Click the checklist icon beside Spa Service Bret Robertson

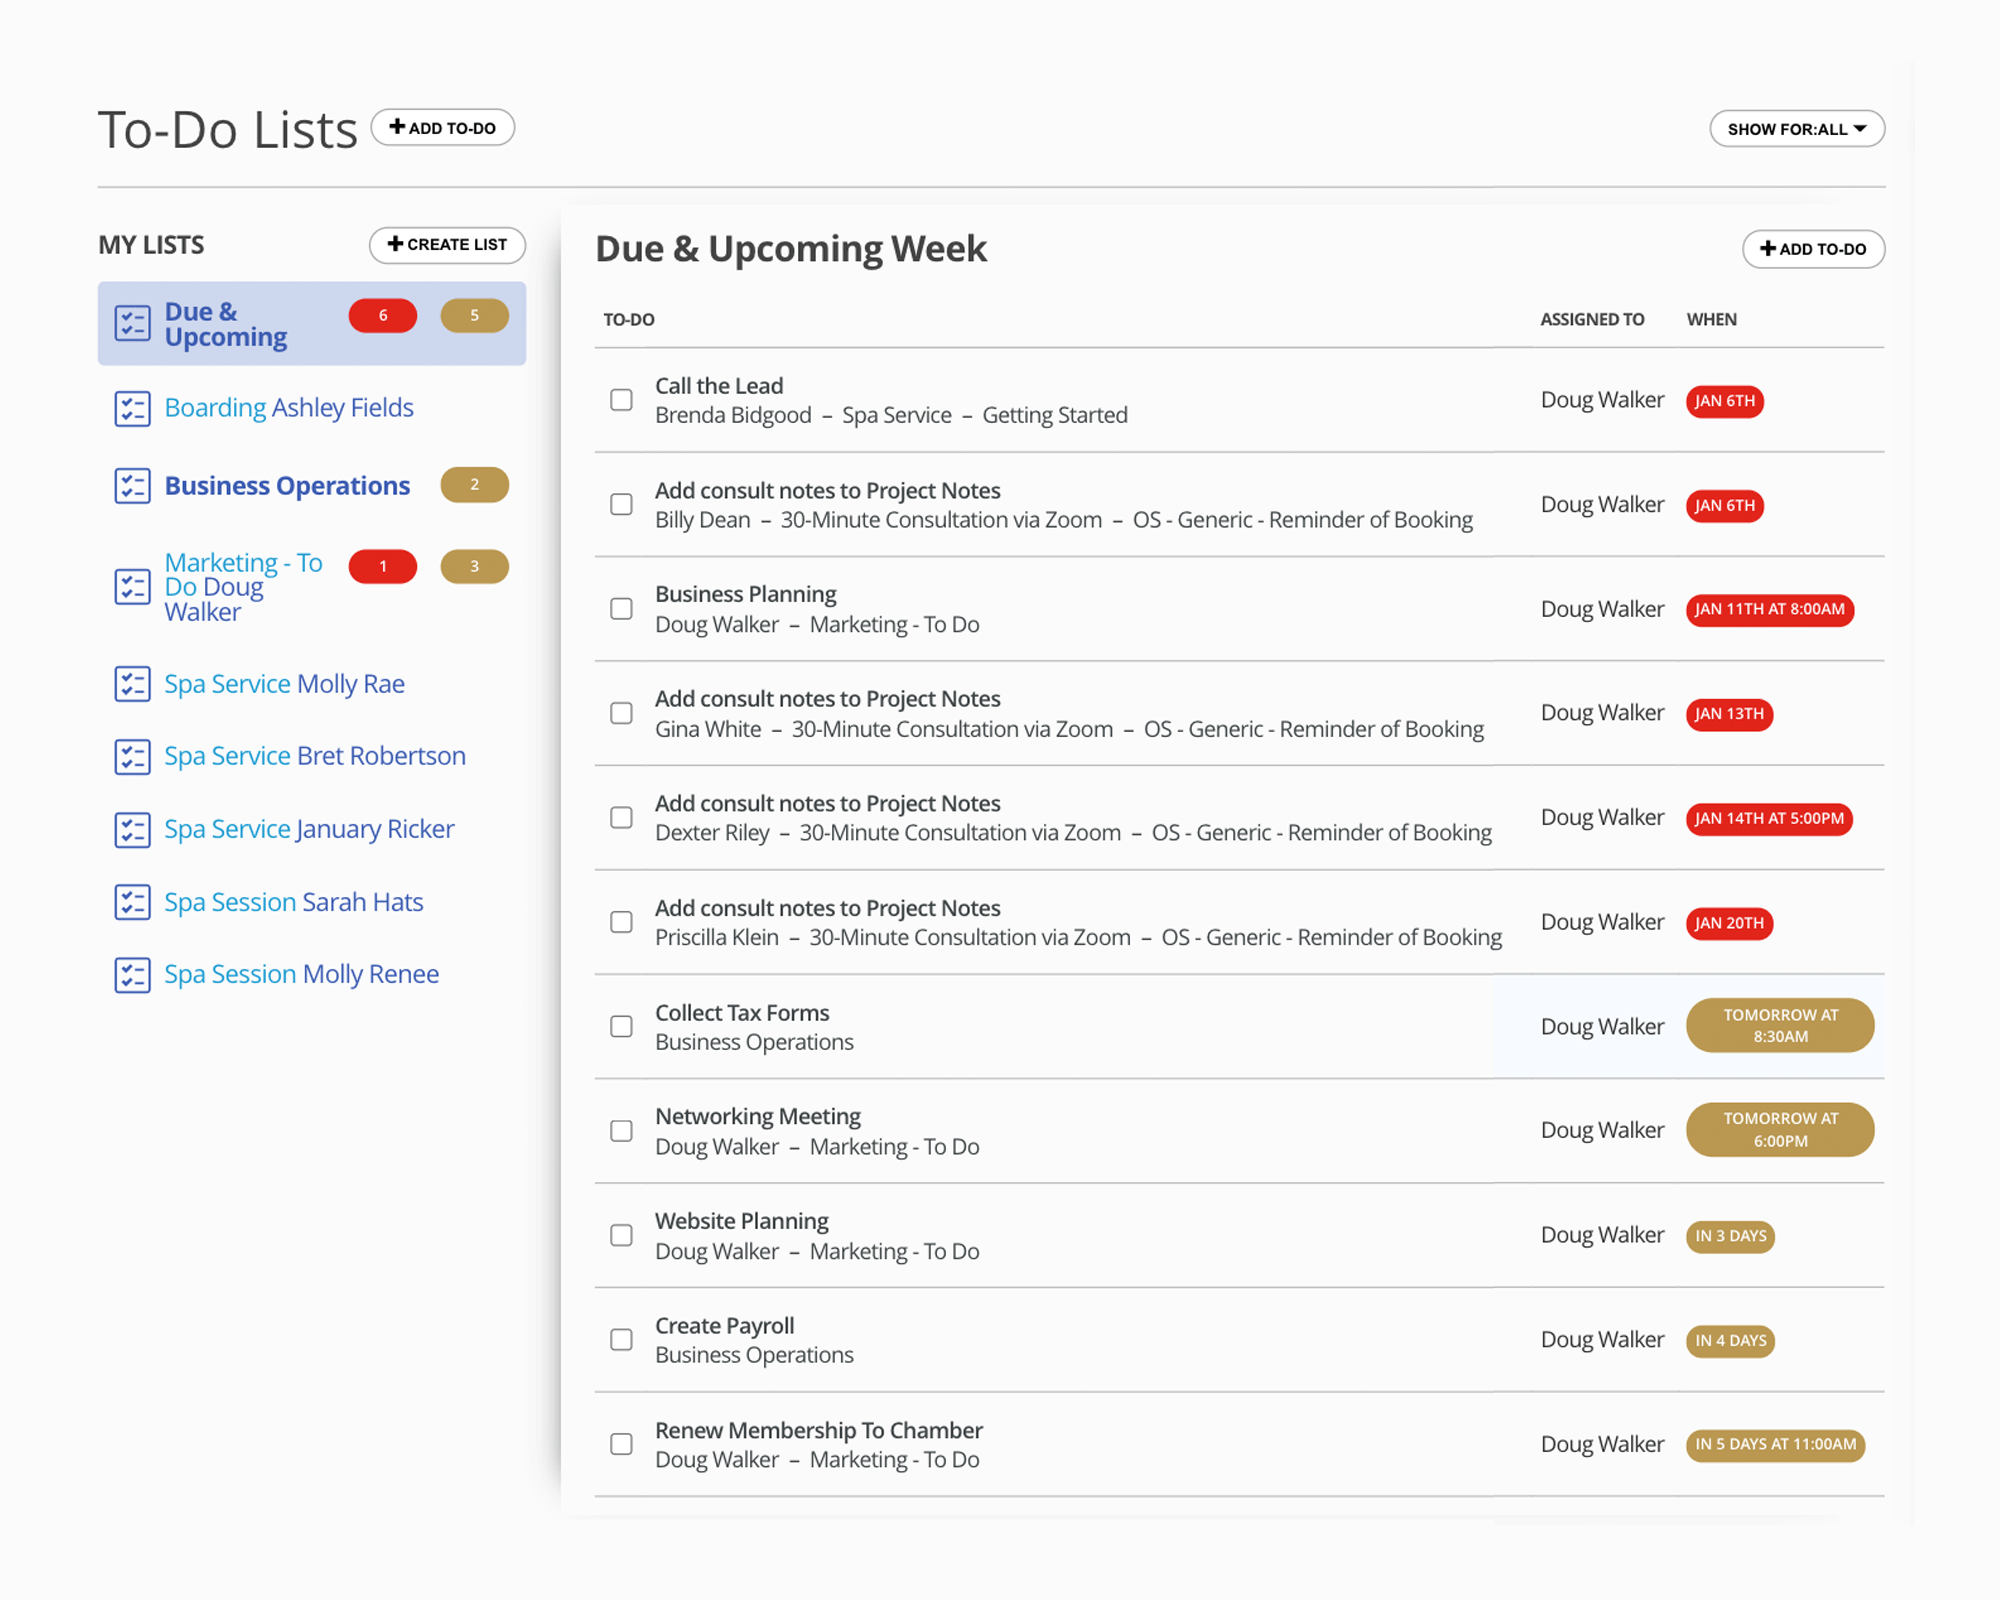tap(131, 756)
